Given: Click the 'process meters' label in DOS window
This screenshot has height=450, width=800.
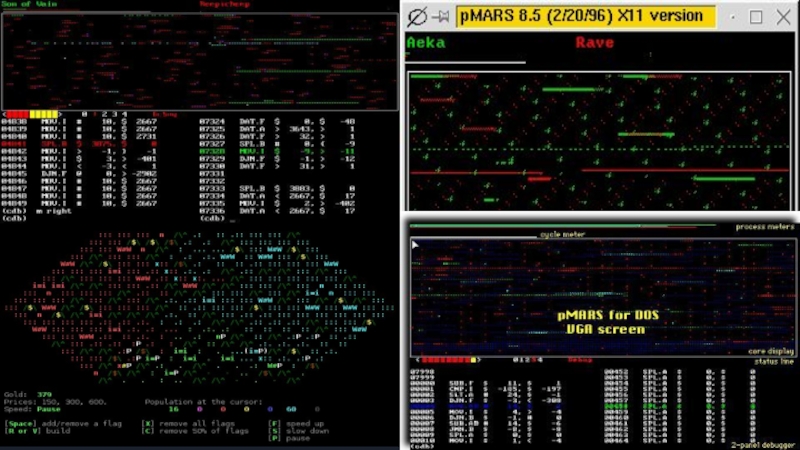Looking at the screenshot, I should click(x=765, y=227).
